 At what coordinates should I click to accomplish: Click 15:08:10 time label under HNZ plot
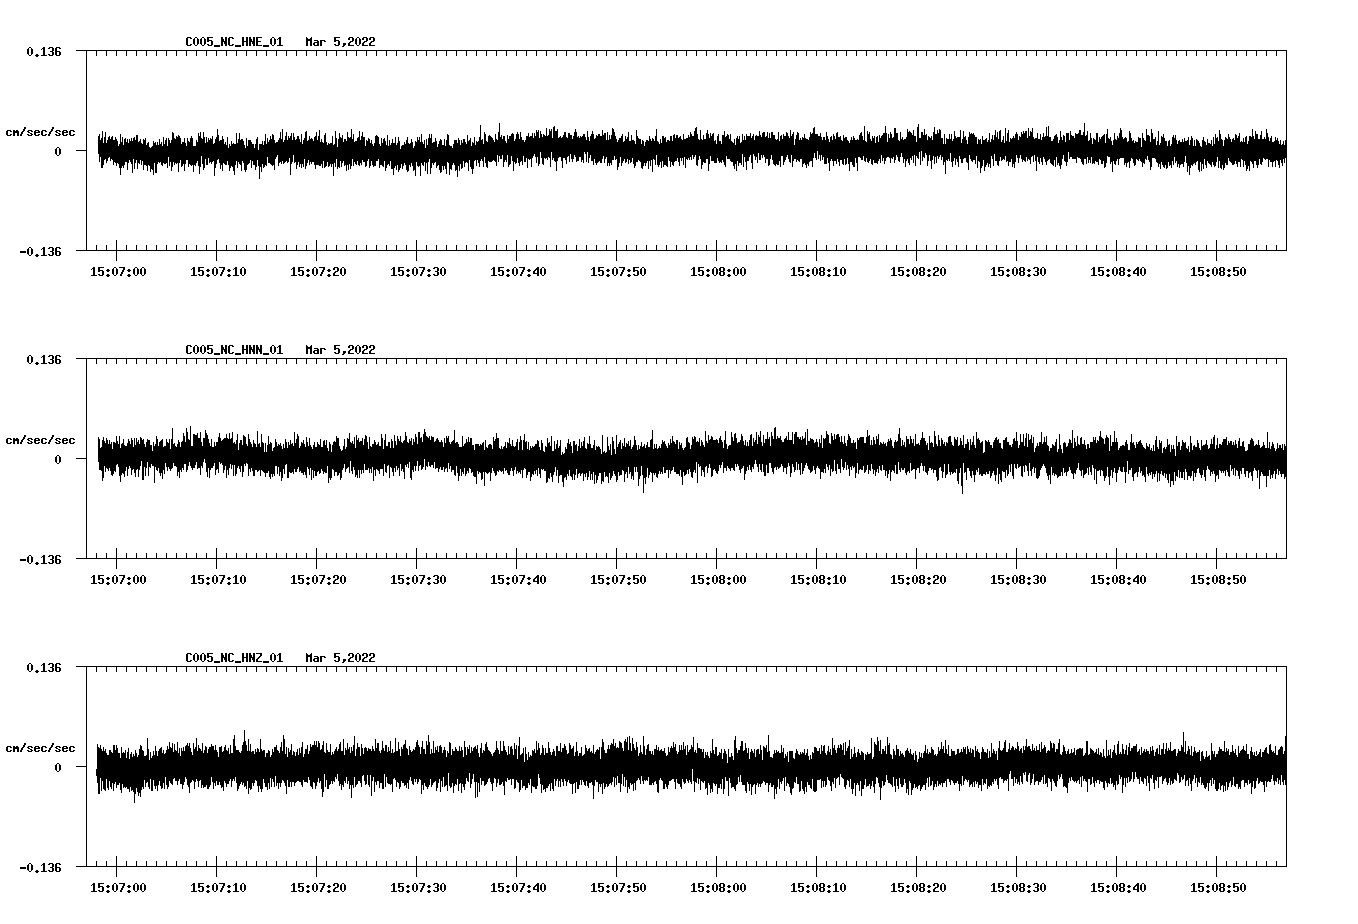(818, 887)
